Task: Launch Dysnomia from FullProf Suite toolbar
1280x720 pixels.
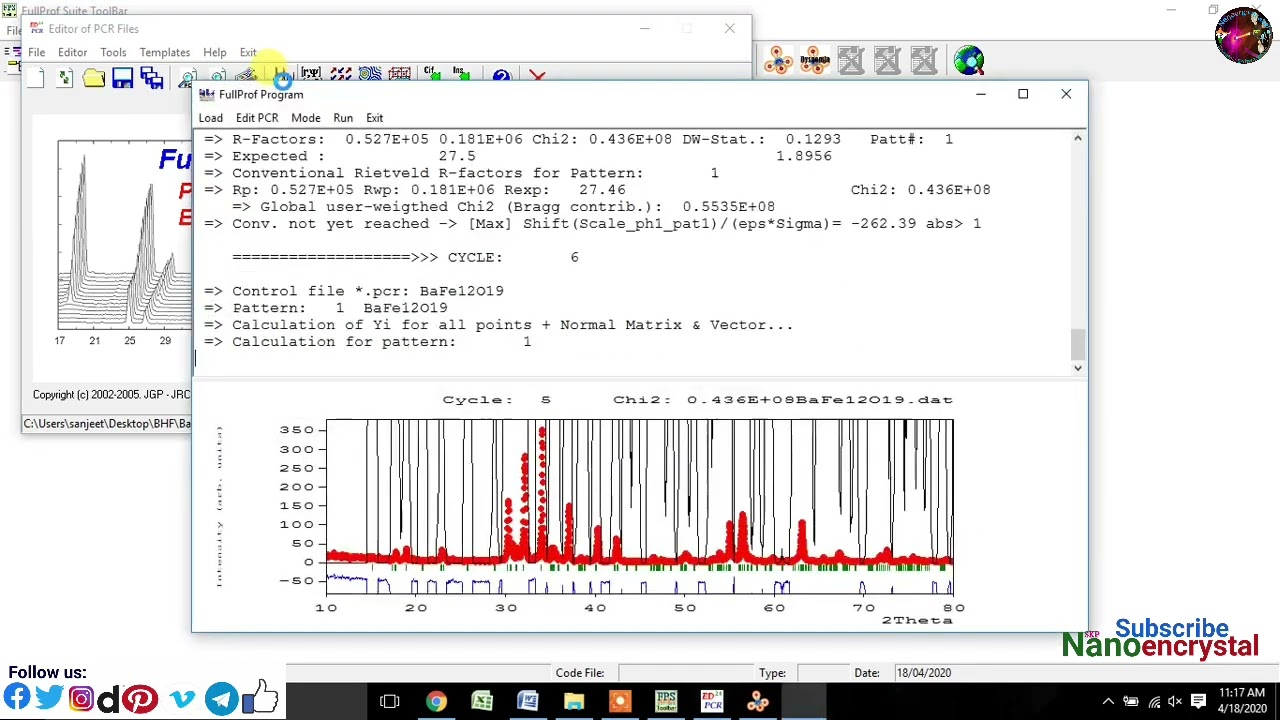Action: [x=814, y=61]
